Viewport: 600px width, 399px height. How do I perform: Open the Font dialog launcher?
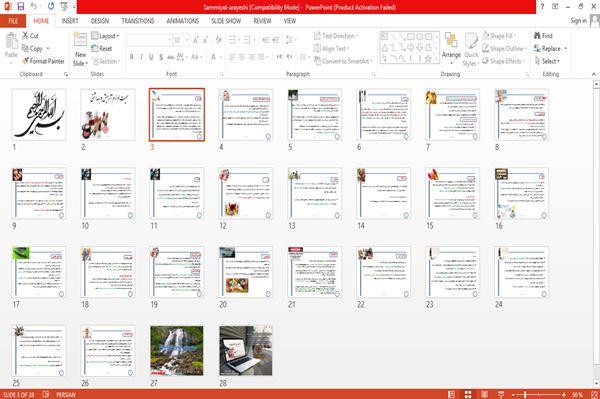click(222, 74)
